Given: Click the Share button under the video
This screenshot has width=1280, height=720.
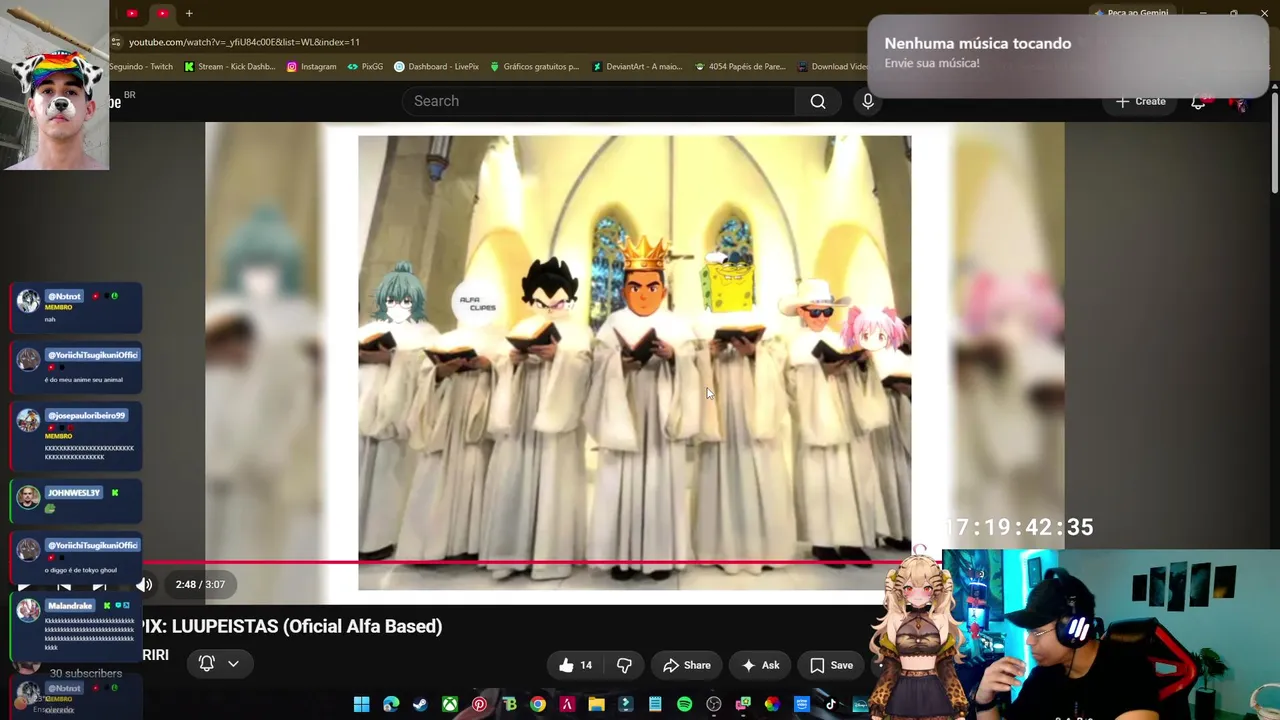Looking at the screenshot, I should 687,665.
